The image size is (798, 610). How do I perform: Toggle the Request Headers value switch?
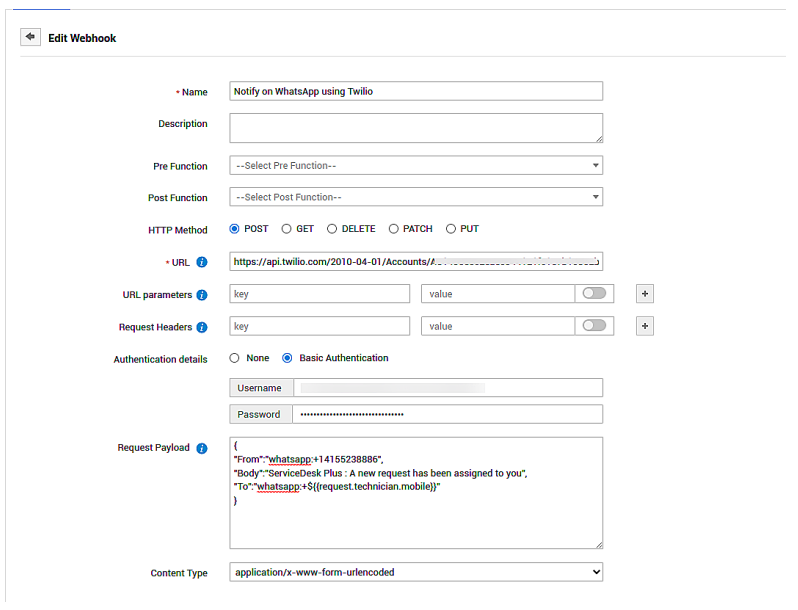(594, 326)
